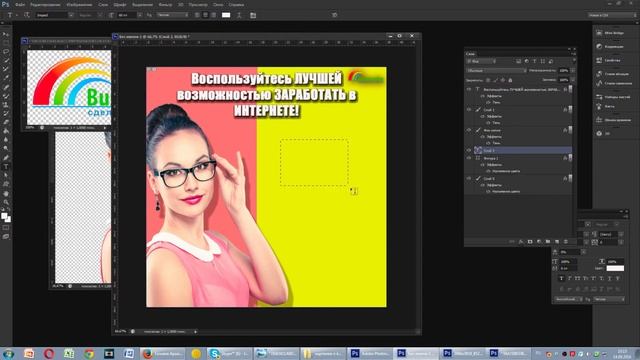Toggle Наложение цвета visibility under Фигура 1
Image resolution: width=640 pixels, height=360 pixels.
[488, 171]
